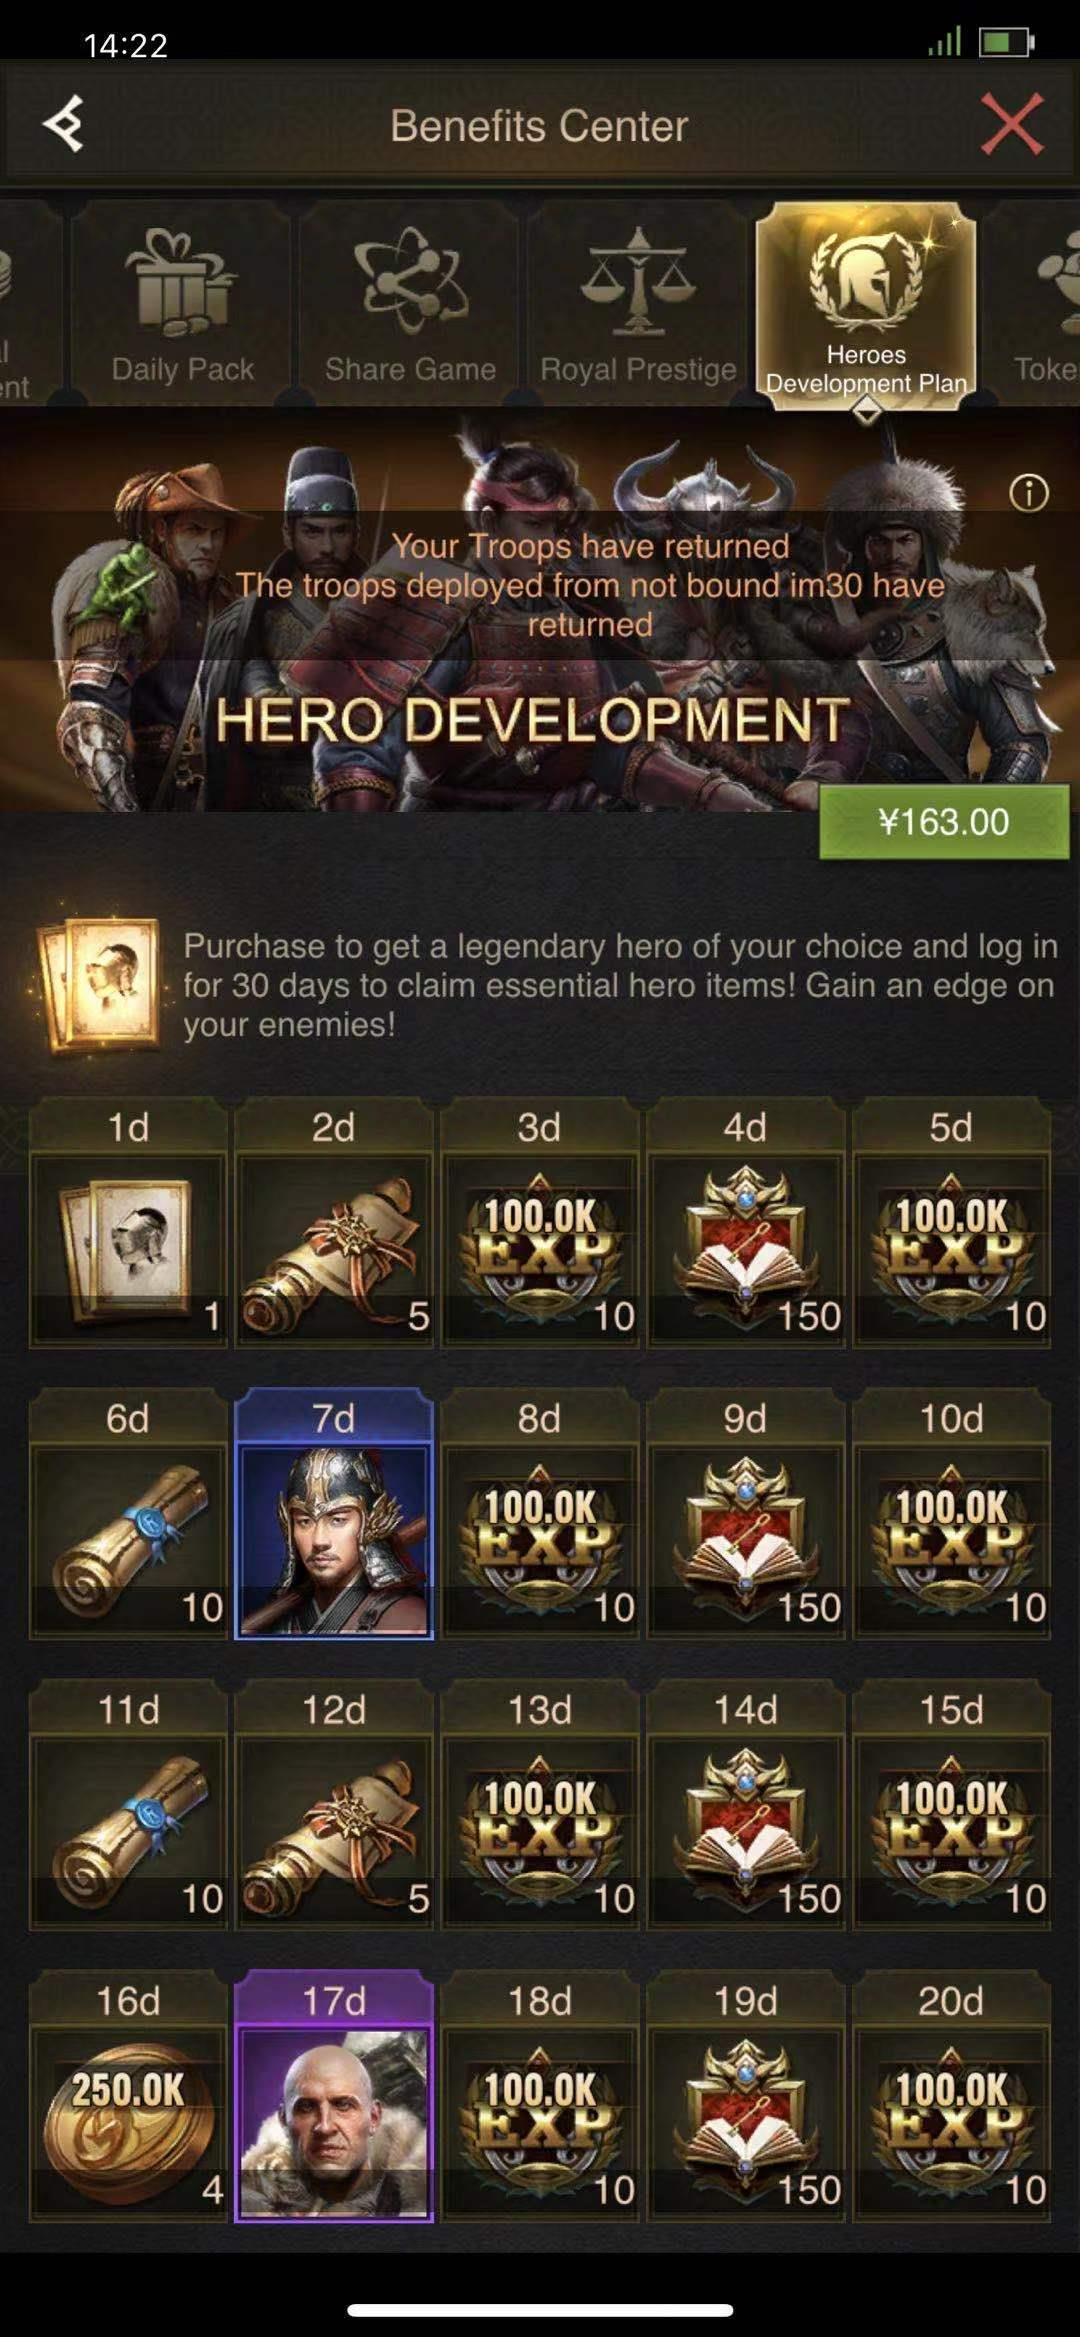Tap the back arrow icon
1080x2337 pixels.
pyautogui.click(x=64, y=124)
